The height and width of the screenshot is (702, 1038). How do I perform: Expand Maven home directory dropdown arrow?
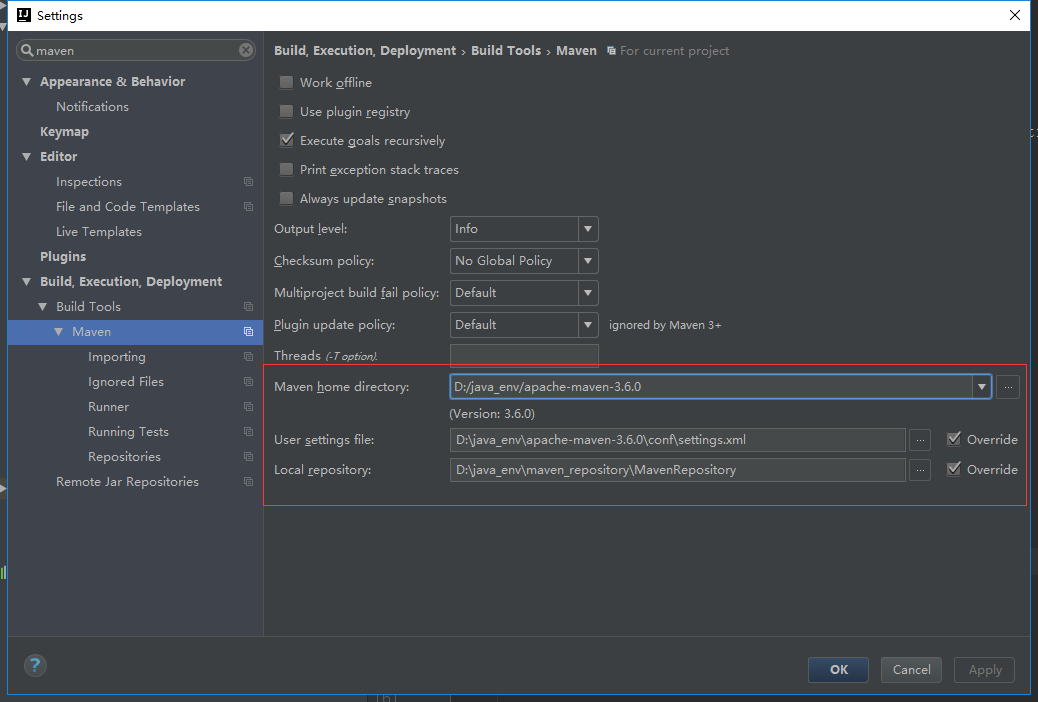pyautogui.click(x=981, y=387)
